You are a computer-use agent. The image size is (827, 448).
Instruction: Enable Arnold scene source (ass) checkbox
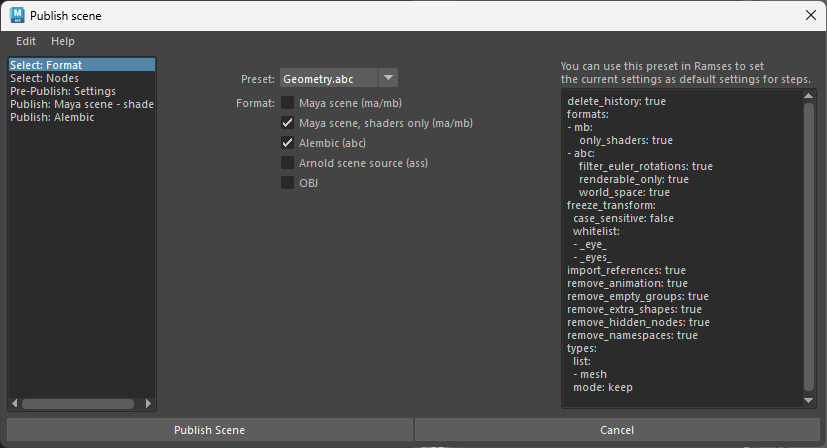pos(287,163)
